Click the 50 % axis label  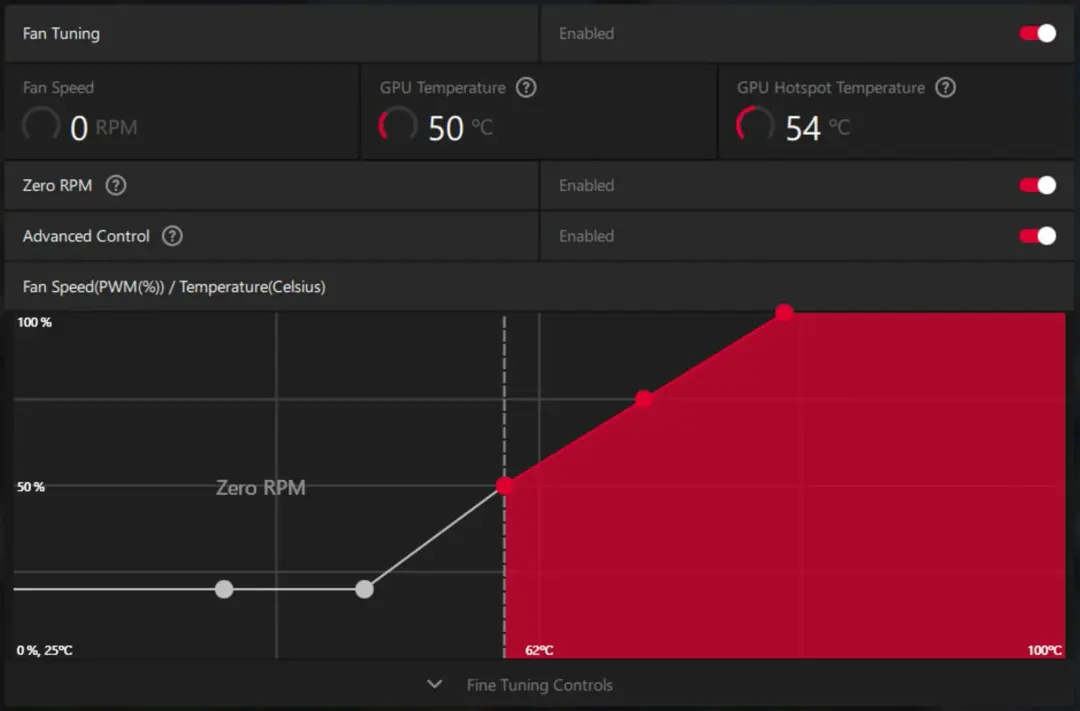click(x=31, y=487)
